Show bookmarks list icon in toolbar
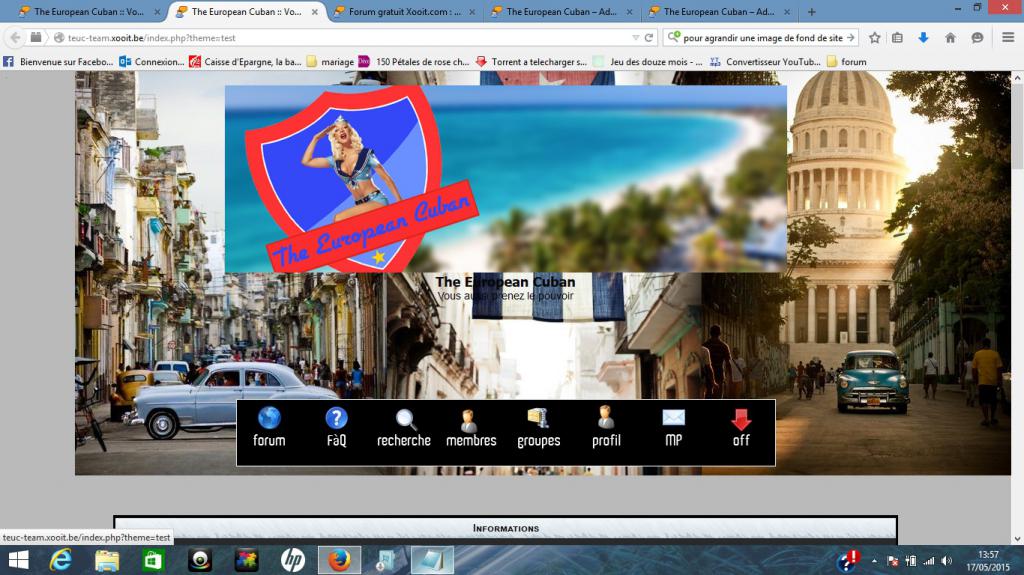 tap(897, 38)
